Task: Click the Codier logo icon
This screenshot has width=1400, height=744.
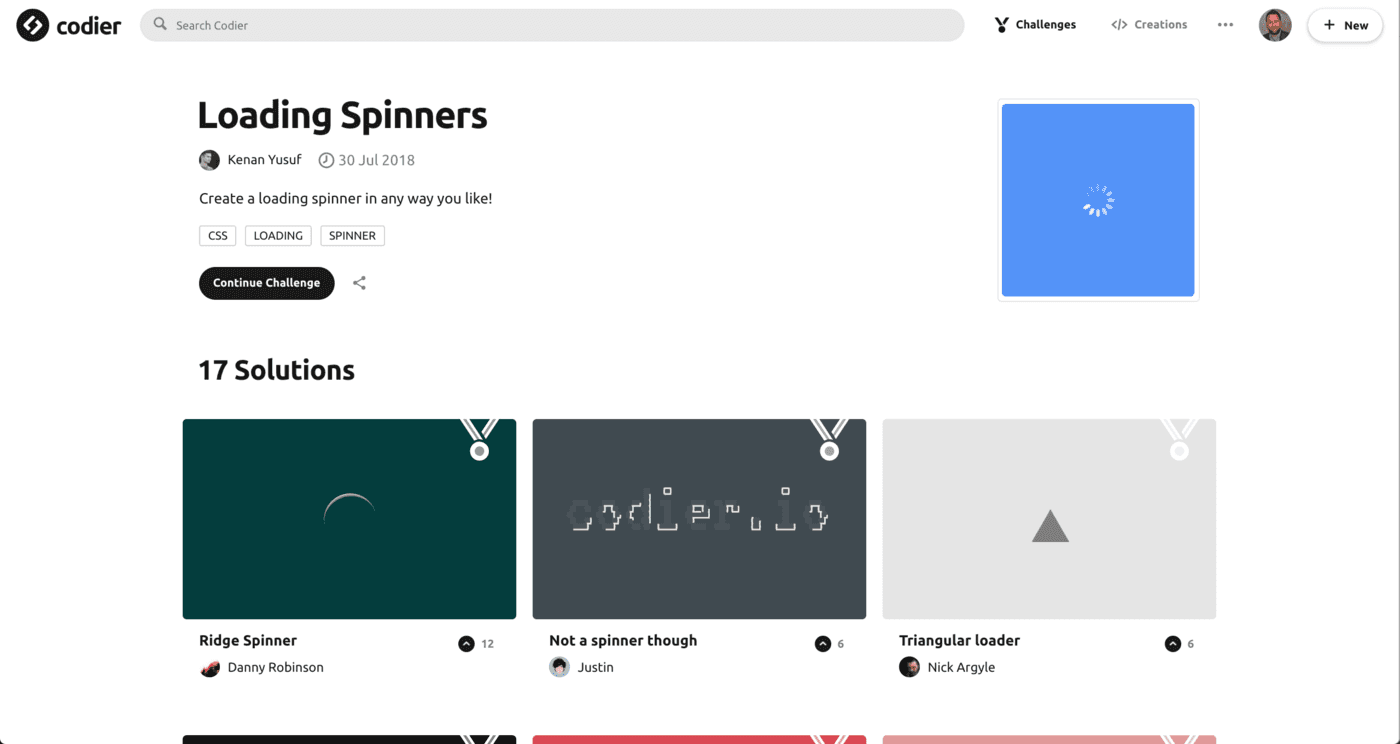Action: pos(33,25)
